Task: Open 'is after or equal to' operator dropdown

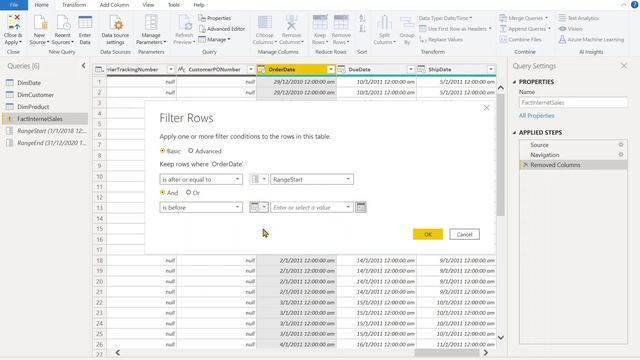Action: tap(201, 179)
